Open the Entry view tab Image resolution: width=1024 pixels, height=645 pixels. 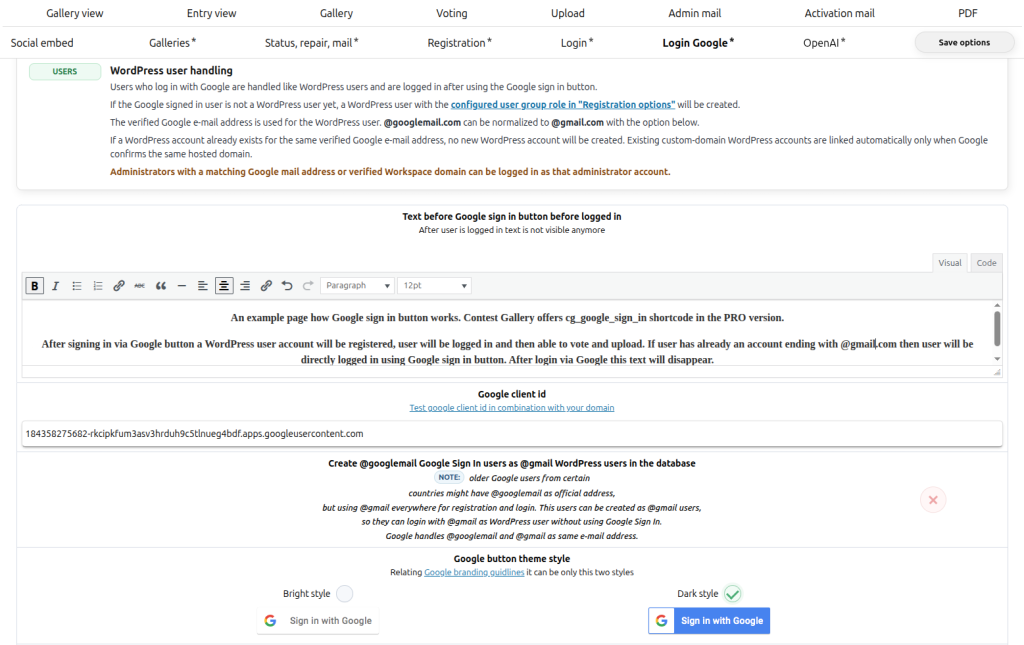coord(212,13)
